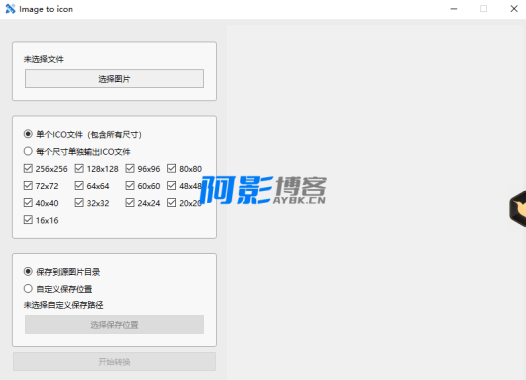The width and height of the screenshot is (526, 380).
Task: Click the hexagon bird icon at right edge
Action: click(x=518, y=209)
